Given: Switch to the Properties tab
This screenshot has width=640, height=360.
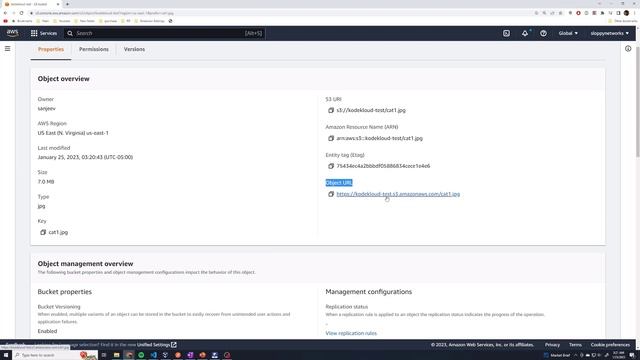Looking at the screenshot, I should point(51,49).
